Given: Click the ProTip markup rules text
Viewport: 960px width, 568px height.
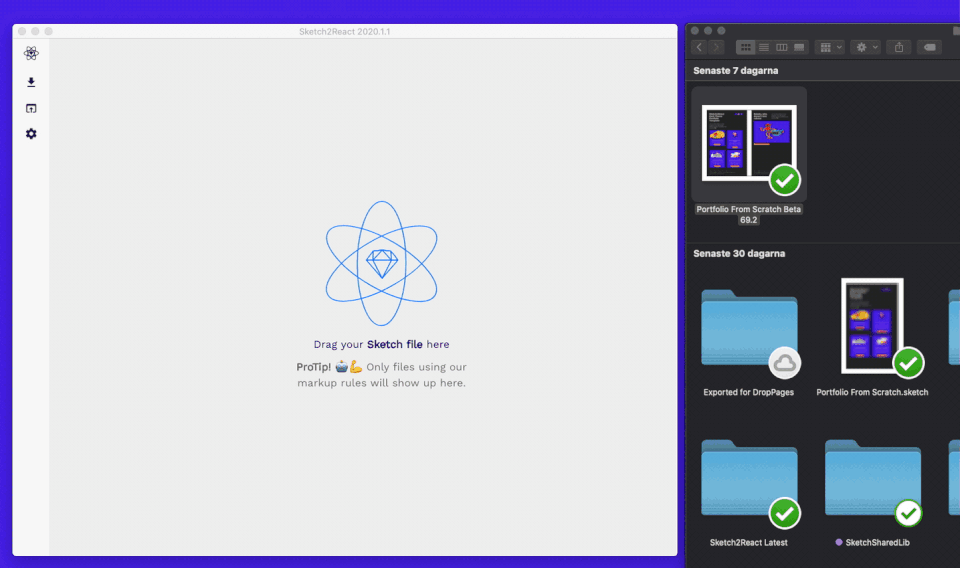Looking at the screenshot, I should [x=381, y=375].
